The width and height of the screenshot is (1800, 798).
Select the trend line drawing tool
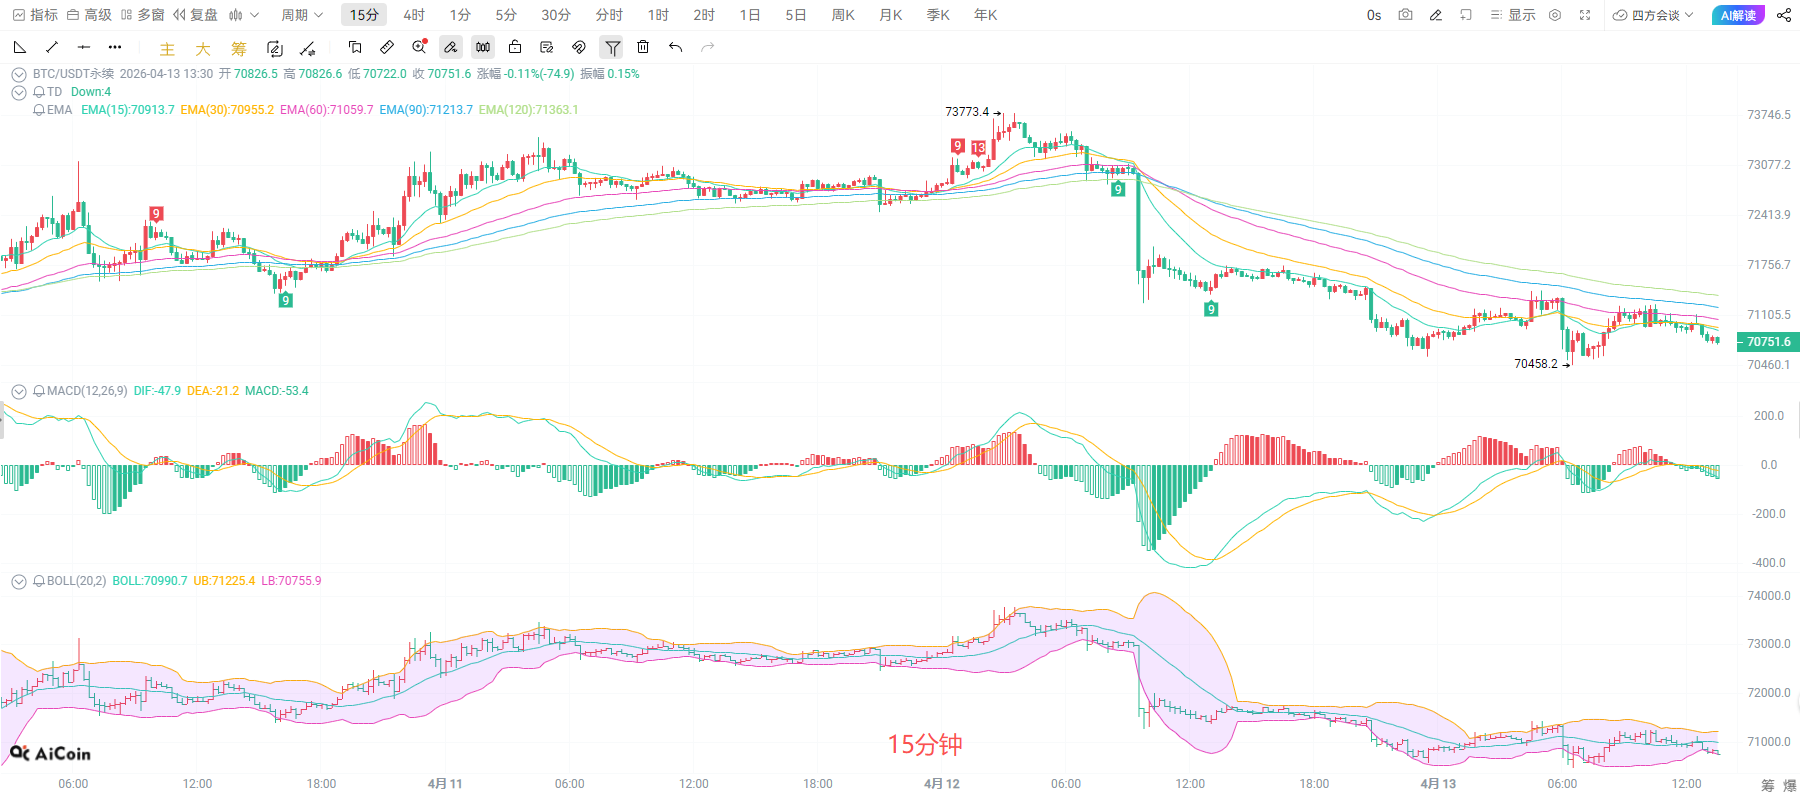(x=52, y=47)
